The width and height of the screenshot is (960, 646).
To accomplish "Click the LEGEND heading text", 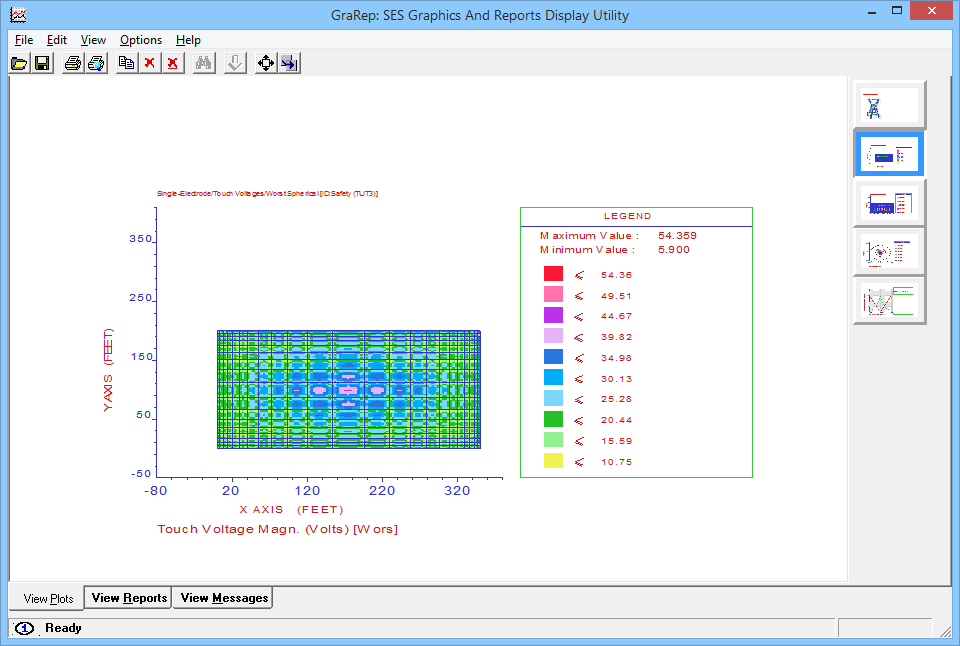I will (628, 216).
